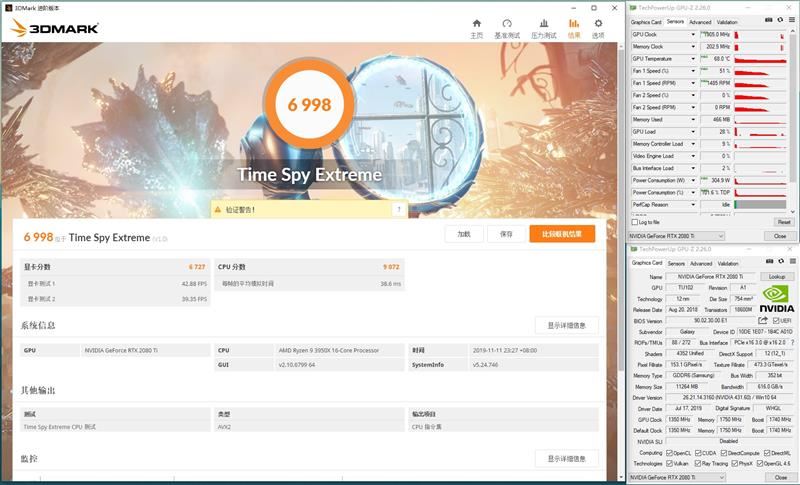Screen dimensions: 800x485
Task: Take screenshot via camera icon in GPU-Z Sensors window
Action: coord(769,20)
